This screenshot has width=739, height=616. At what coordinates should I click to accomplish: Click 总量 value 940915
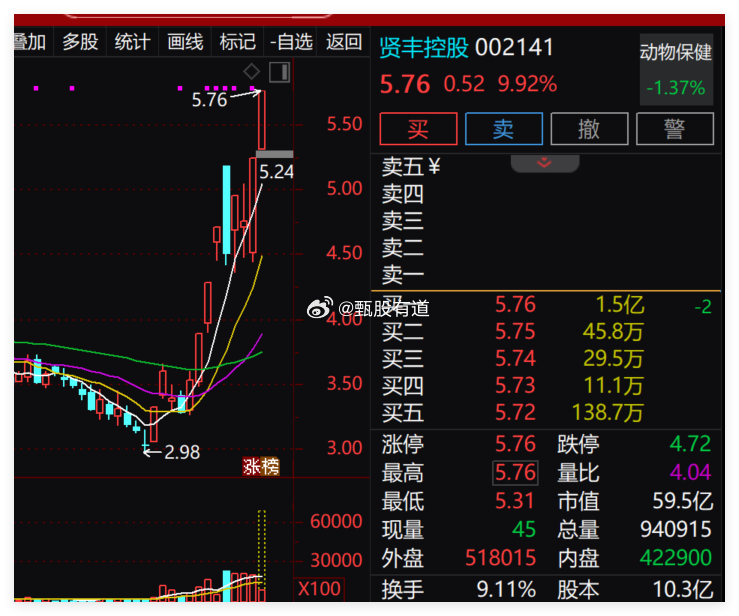click(675, 529)
